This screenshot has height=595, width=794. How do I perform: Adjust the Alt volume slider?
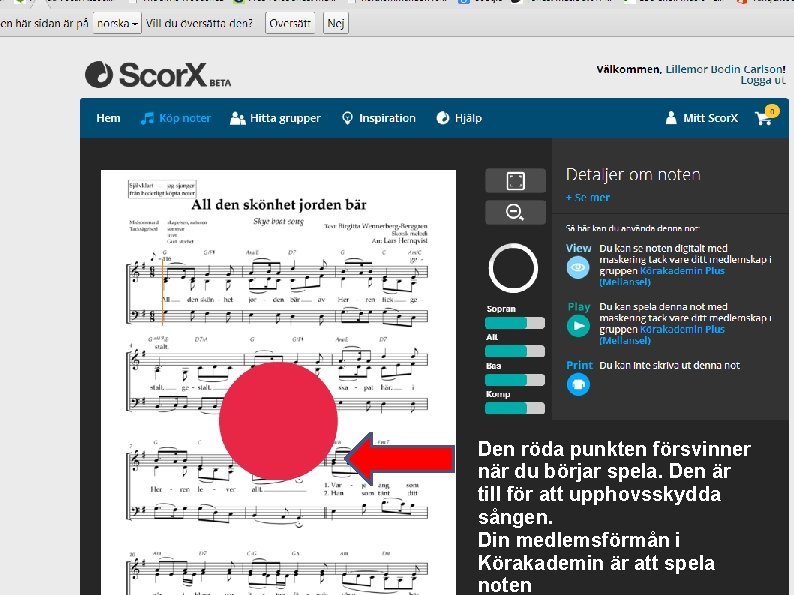[x=515, y=351]
